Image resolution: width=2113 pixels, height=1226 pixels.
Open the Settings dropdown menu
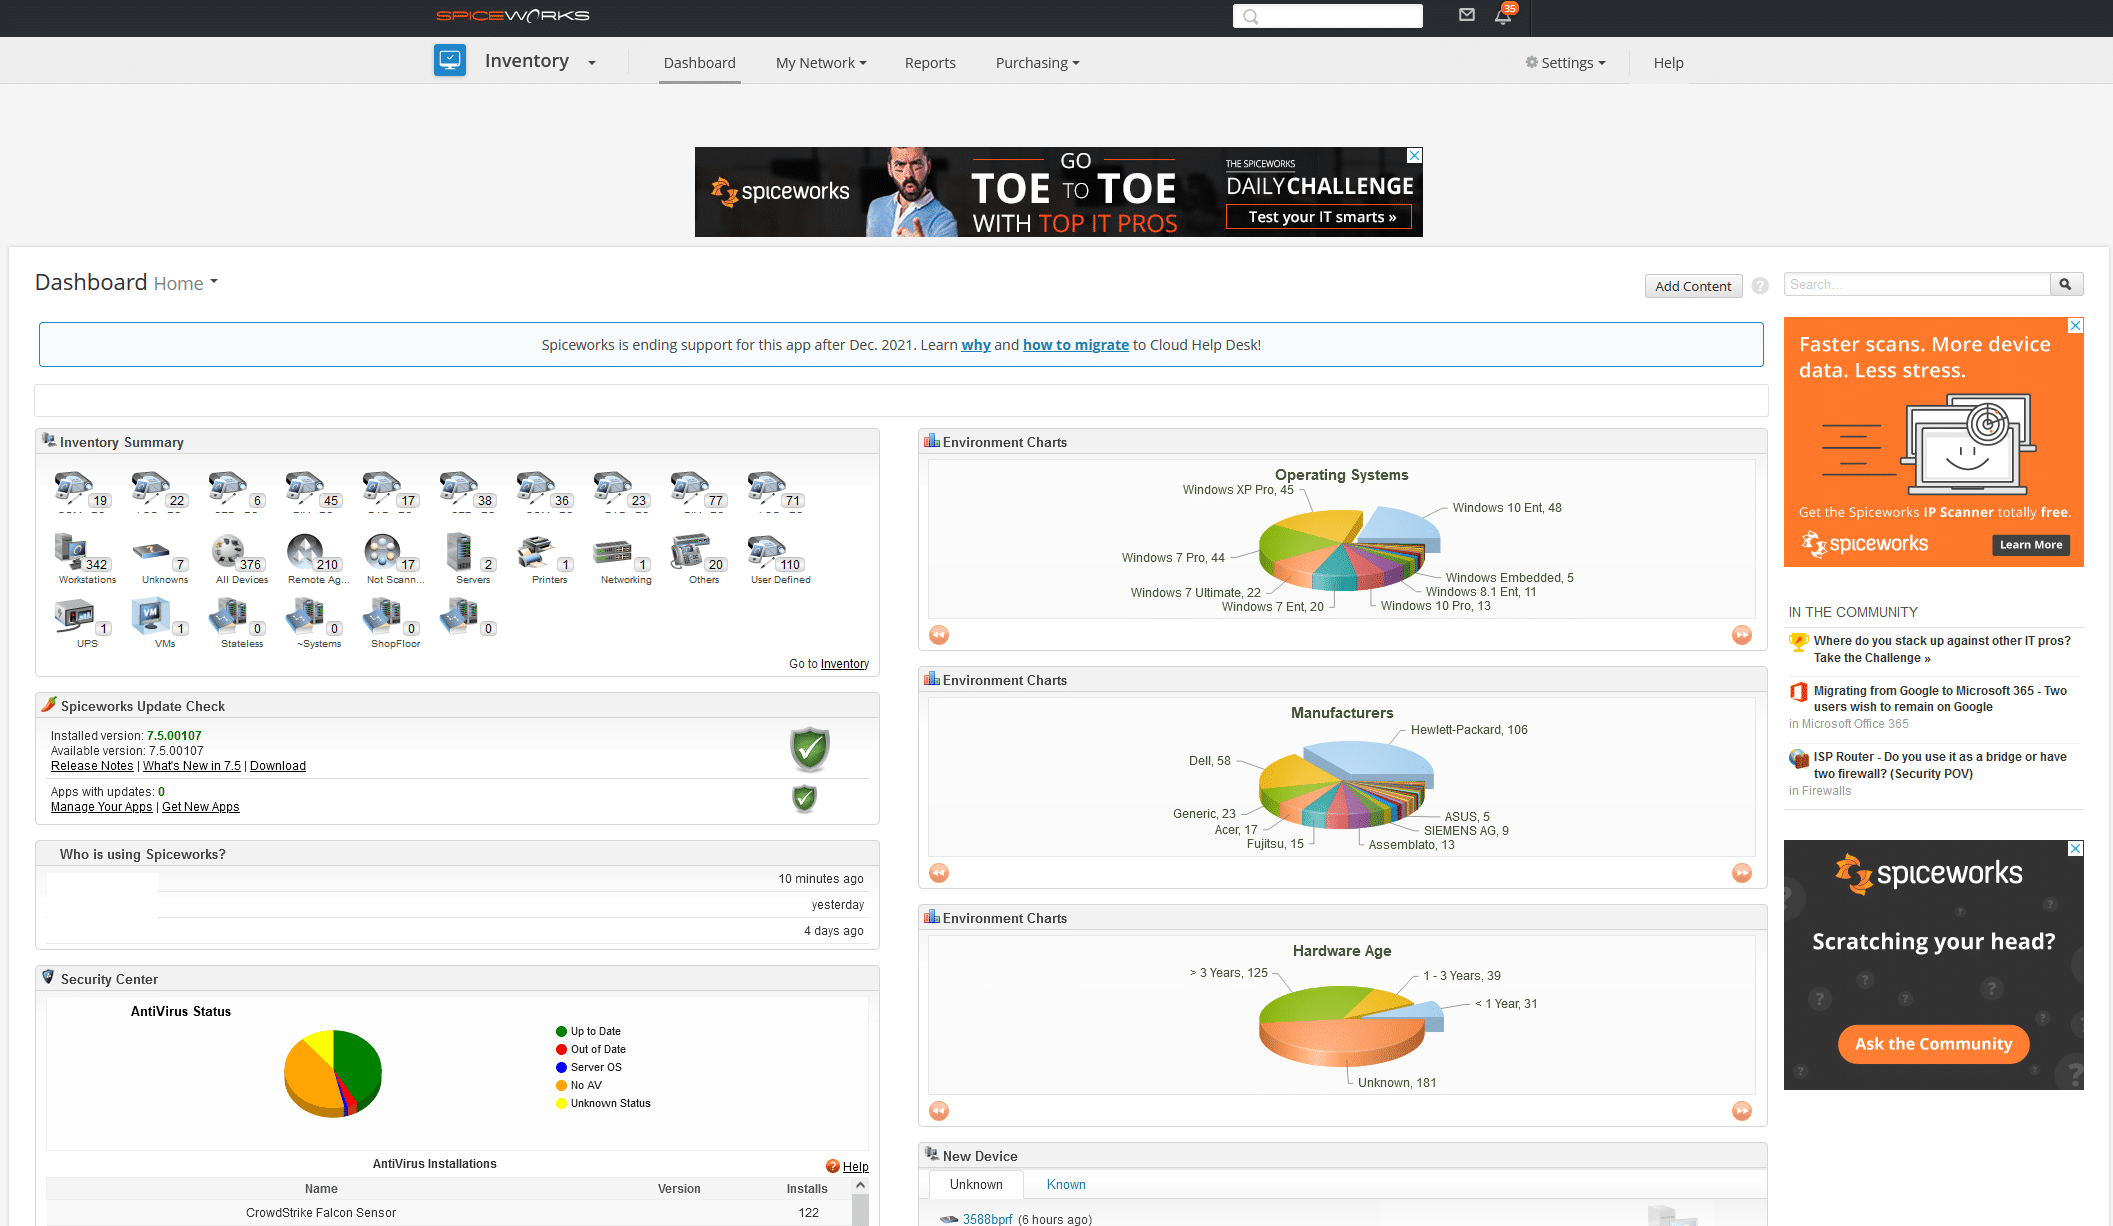pos(1566,63)
